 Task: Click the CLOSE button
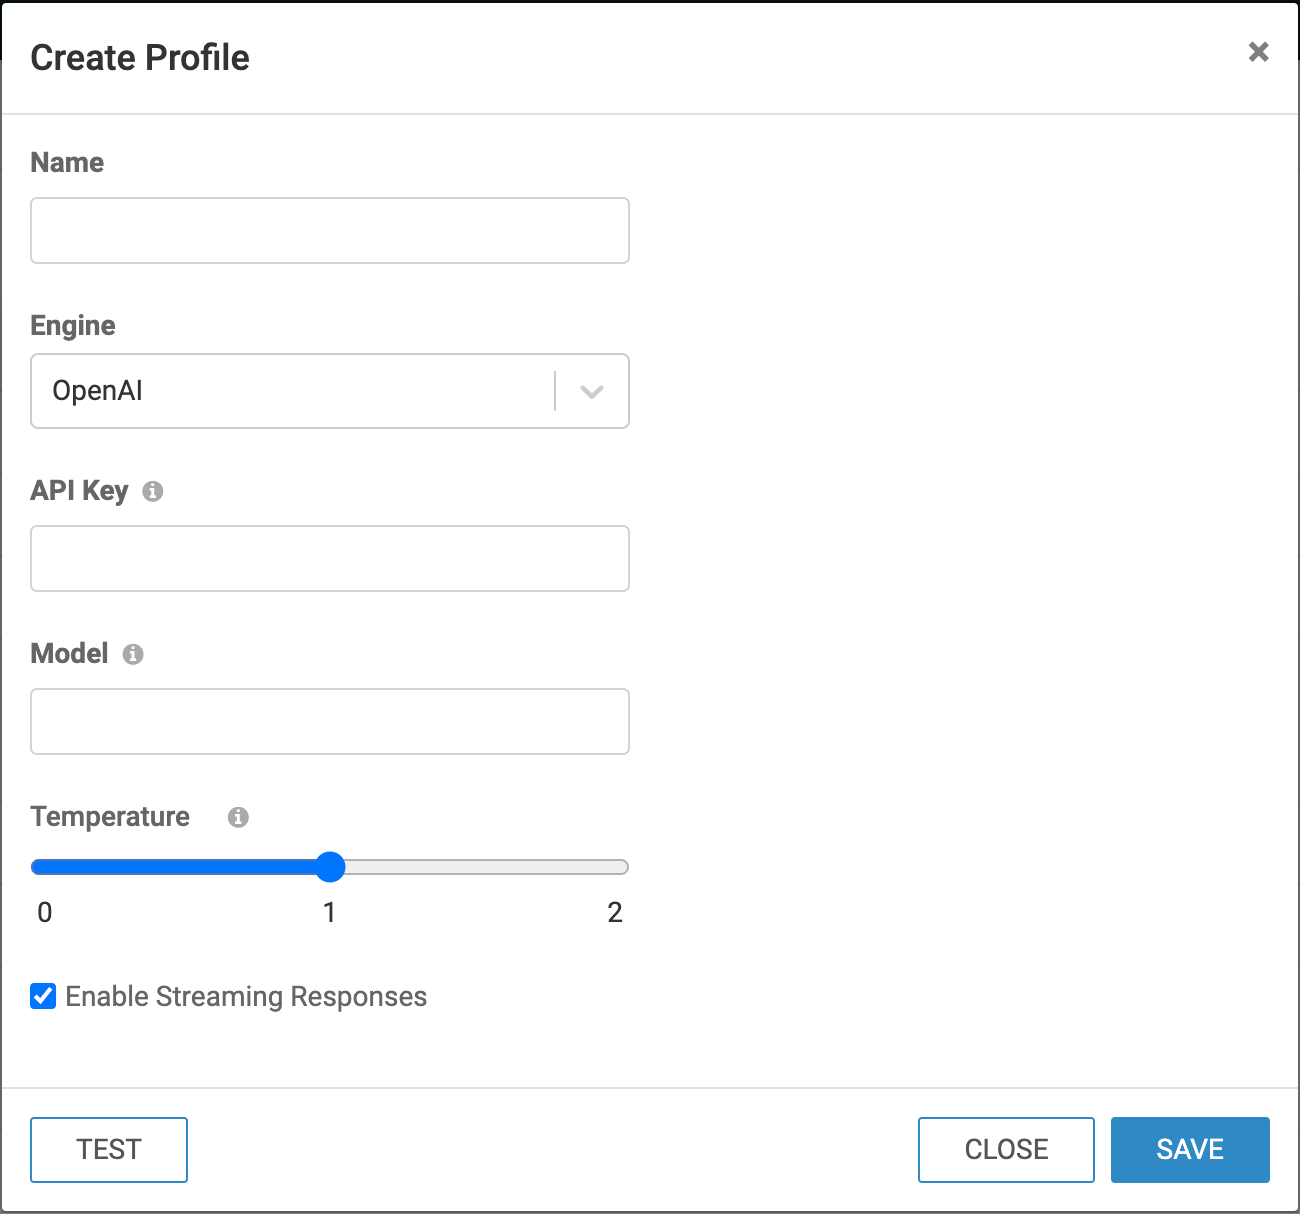[1006, 1150]
